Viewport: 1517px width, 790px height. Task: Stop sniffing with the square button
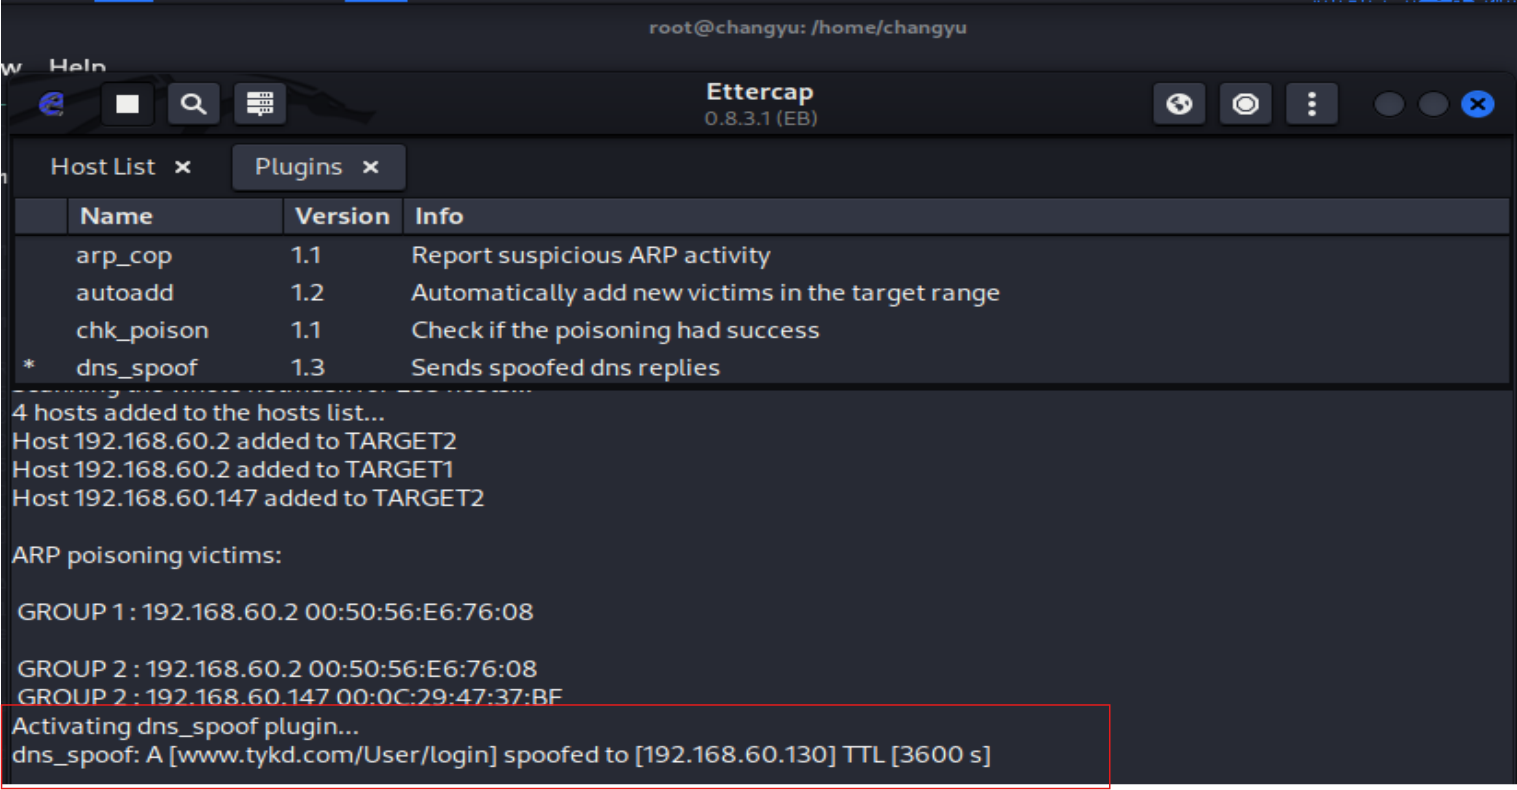coord(127,104)
